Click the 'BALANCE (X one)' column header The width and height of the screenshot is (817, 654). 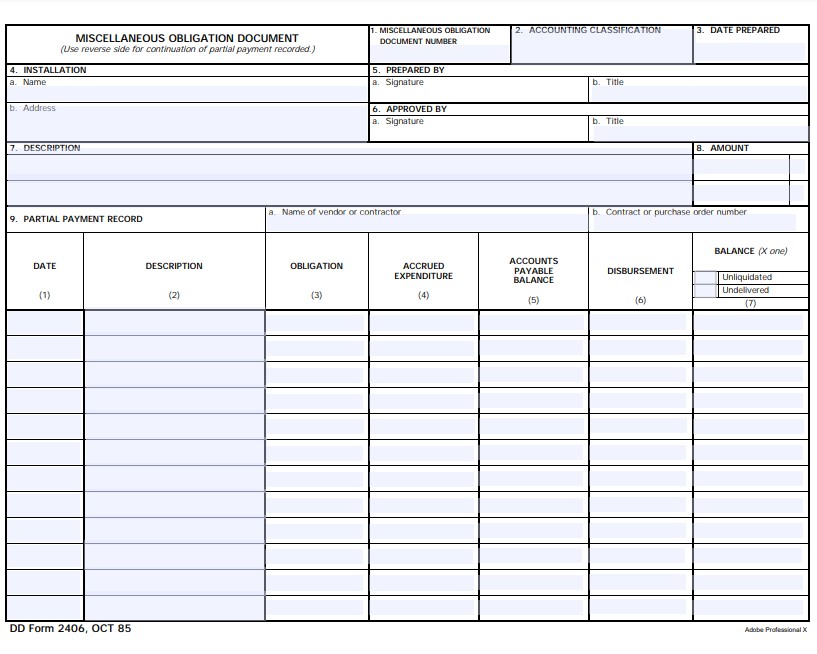[x=750, y=251]
